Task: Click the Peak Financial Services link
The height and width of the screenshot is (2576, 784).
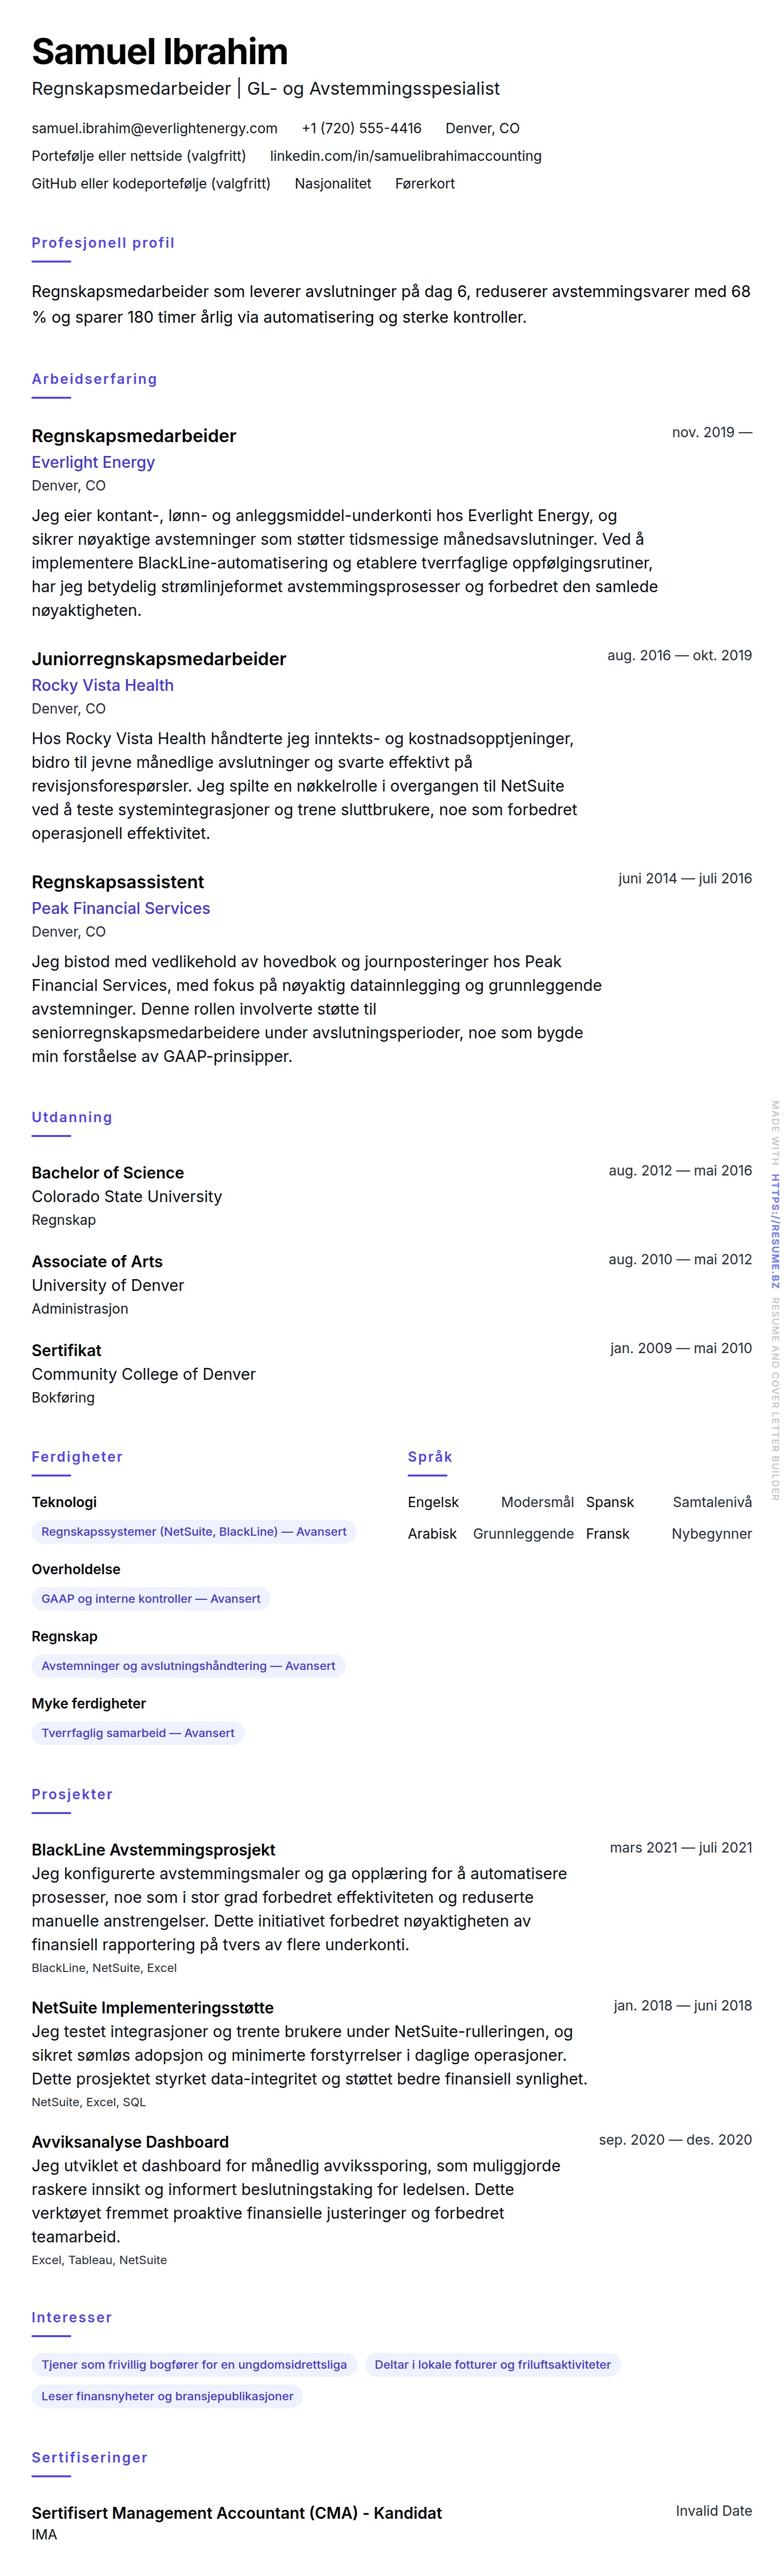Action: pyautogui.click(x=120, y=908)
